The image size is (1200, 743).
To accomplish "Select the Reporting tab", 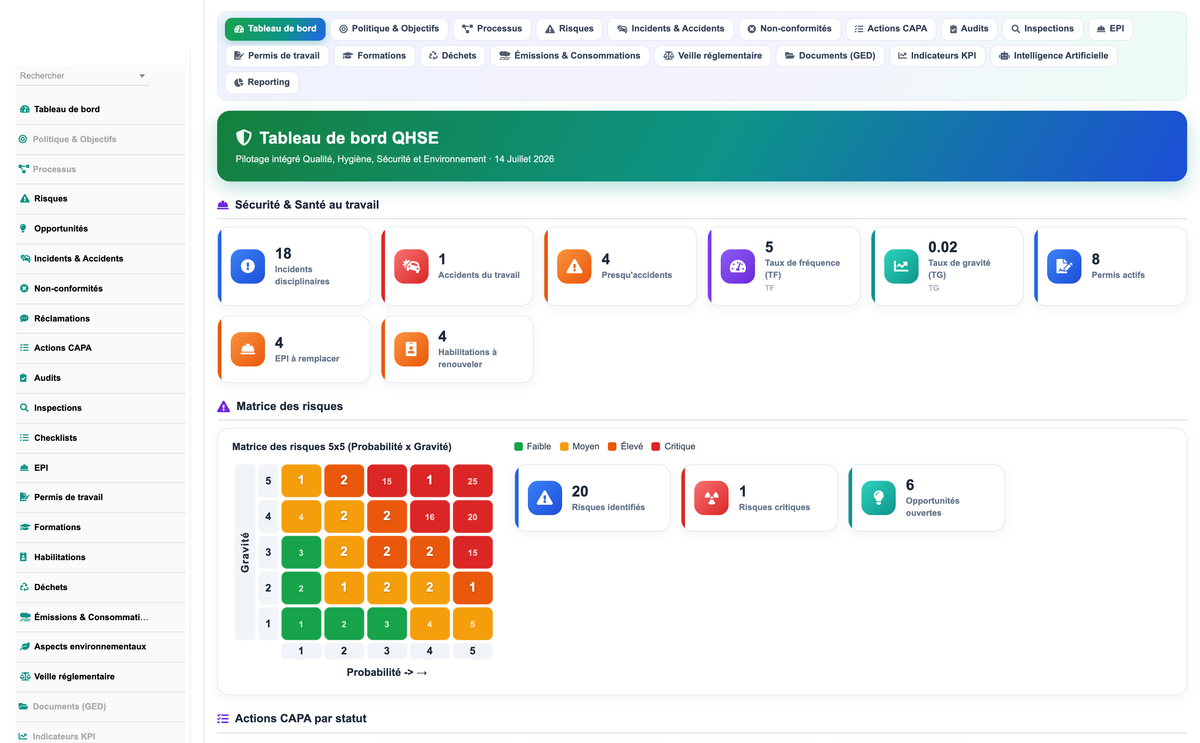I will (262, 83).
